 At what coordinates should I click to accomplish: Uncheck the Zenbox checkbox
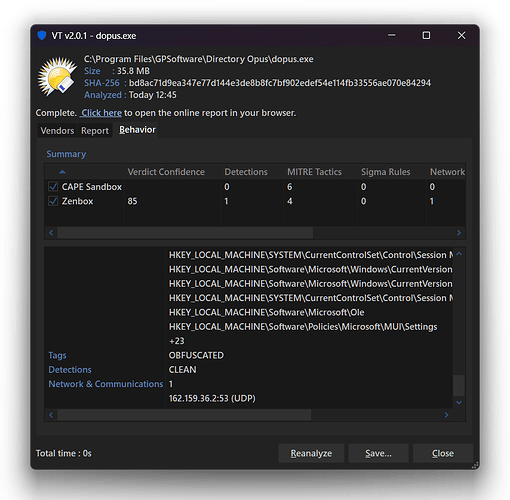pos(53,201)
